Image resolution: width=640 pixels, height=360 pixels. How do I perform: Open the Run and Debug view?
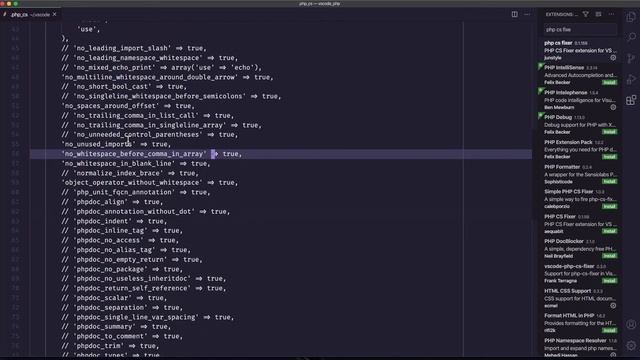tap(631, 79)
